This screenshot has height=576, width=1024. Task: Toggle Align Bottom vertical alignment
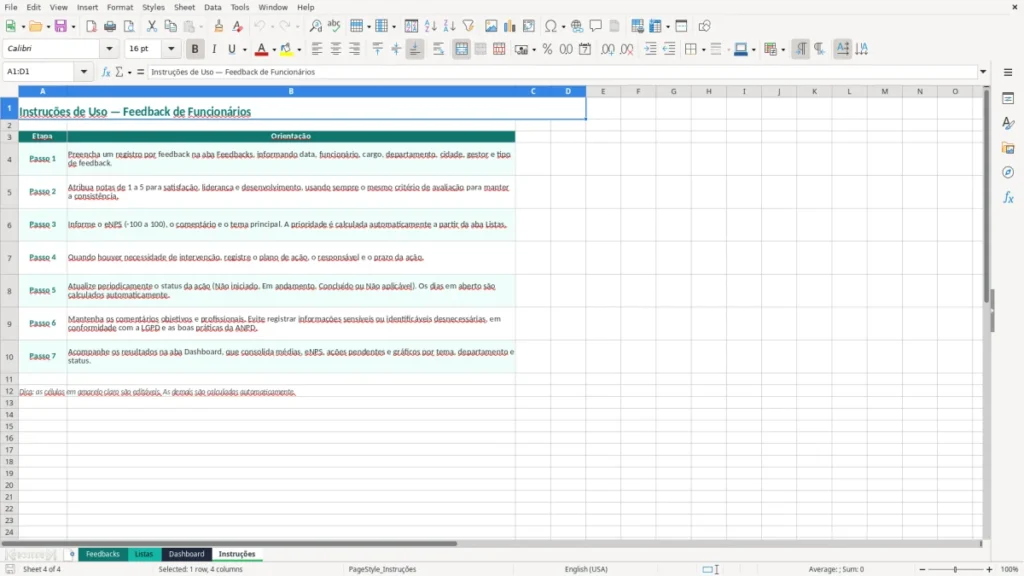[x=415, y=49]
